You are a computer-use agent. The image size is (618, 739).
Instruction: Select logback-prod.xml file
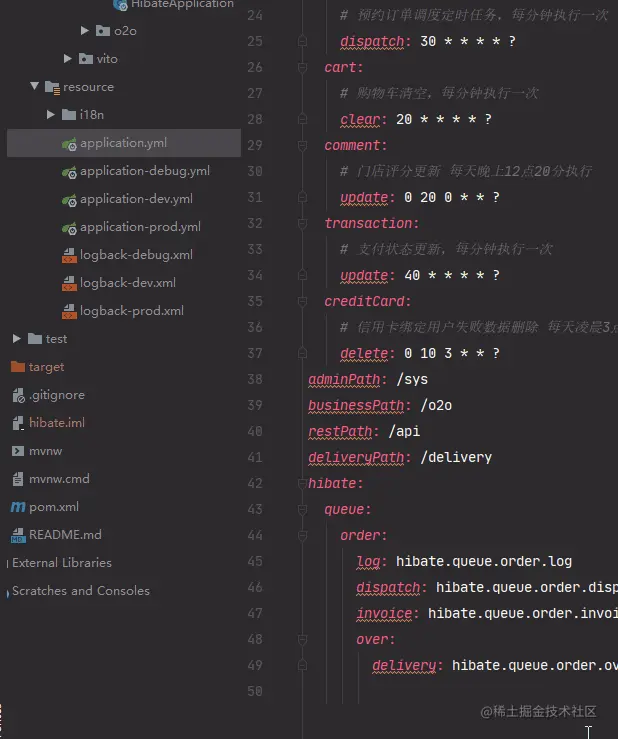(132, 311)
